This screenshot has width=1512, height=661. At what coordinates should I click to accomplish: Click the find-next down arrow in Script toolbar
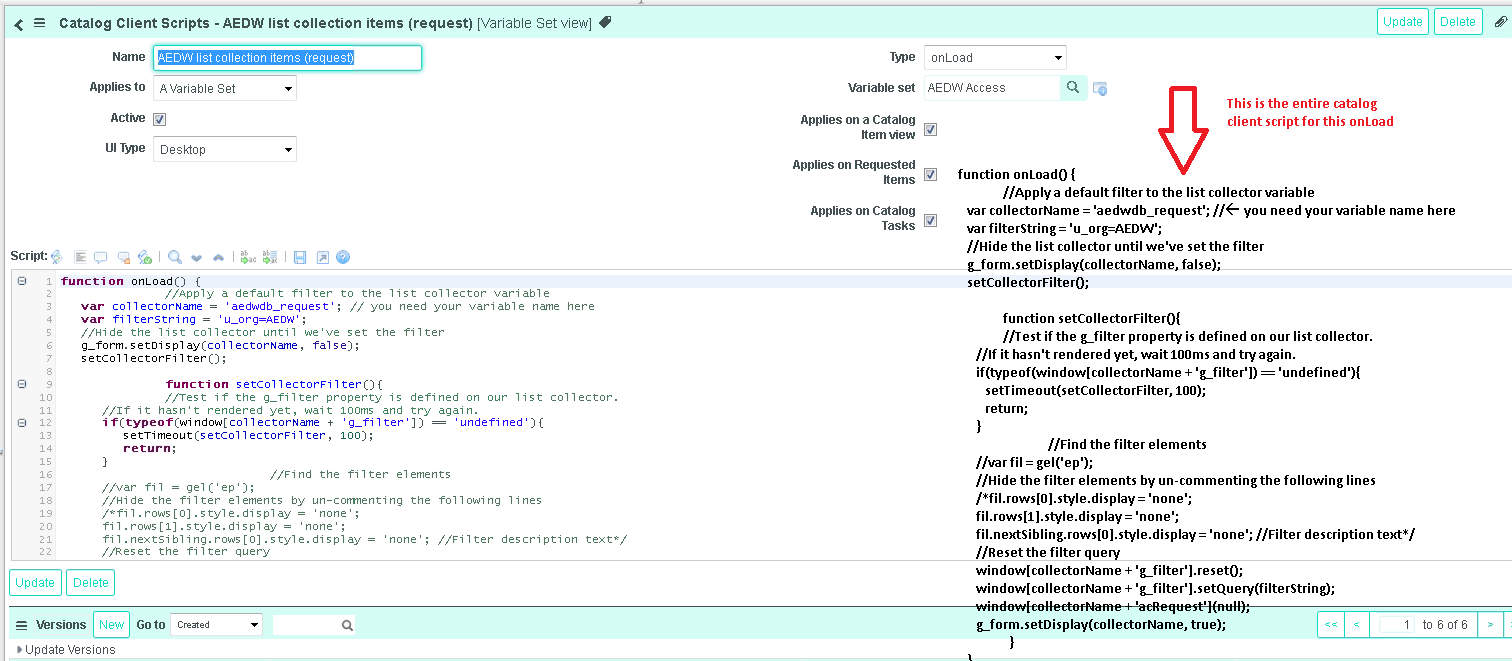point(196,257)
